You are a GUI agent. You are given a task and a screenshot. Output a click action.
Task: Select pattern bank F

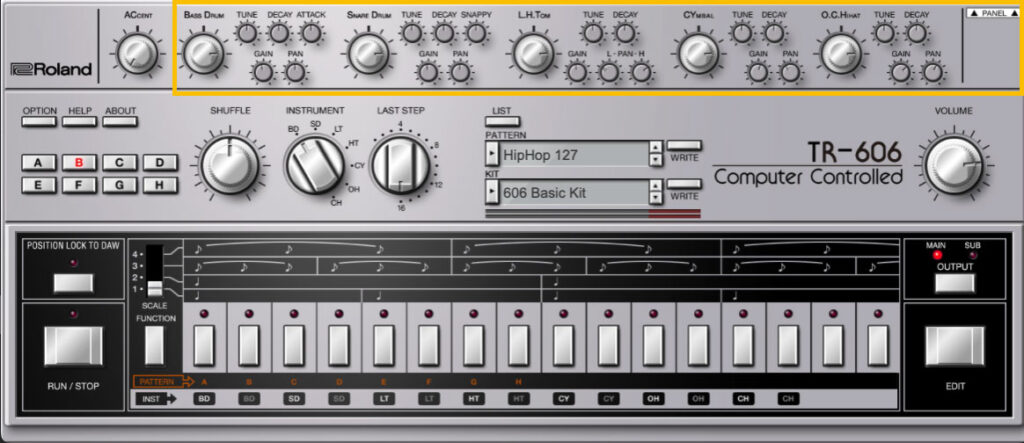(x=80, y=185)
